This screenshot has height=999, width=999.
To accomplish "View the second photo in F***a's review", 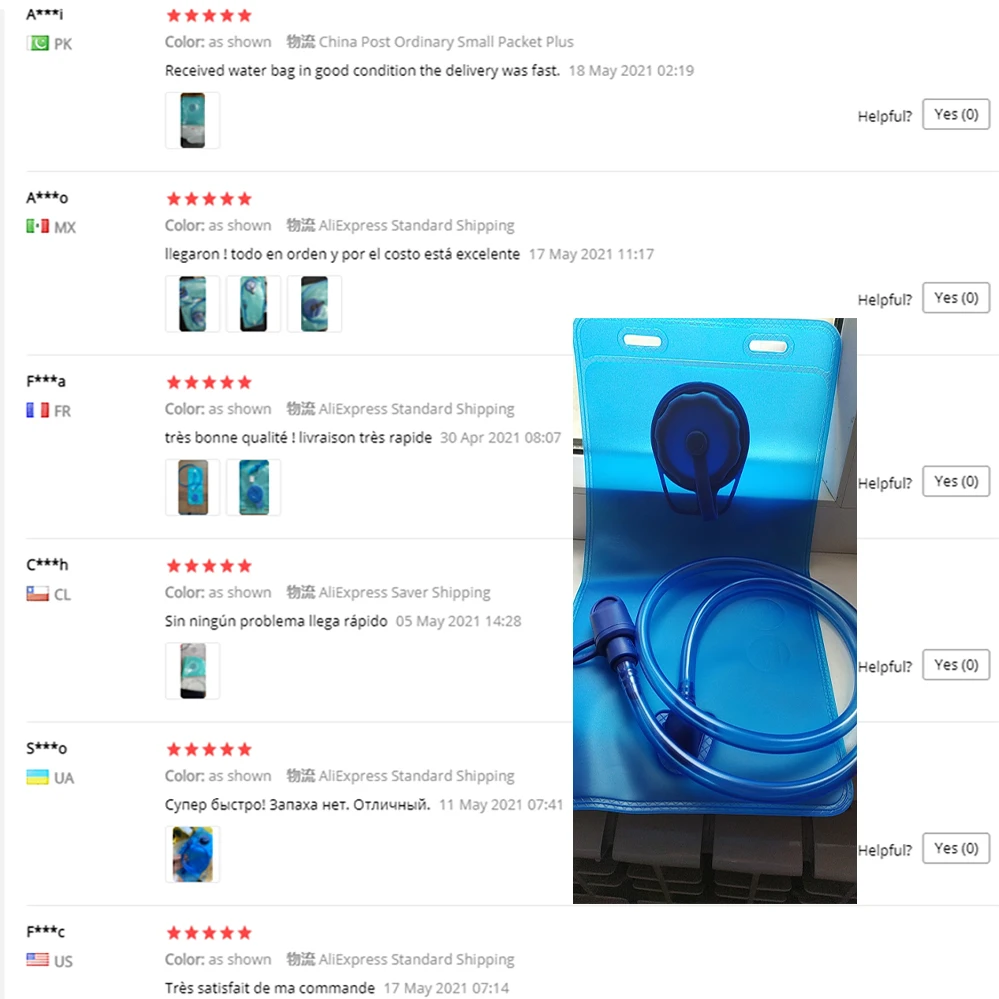I will click(253, 487).
